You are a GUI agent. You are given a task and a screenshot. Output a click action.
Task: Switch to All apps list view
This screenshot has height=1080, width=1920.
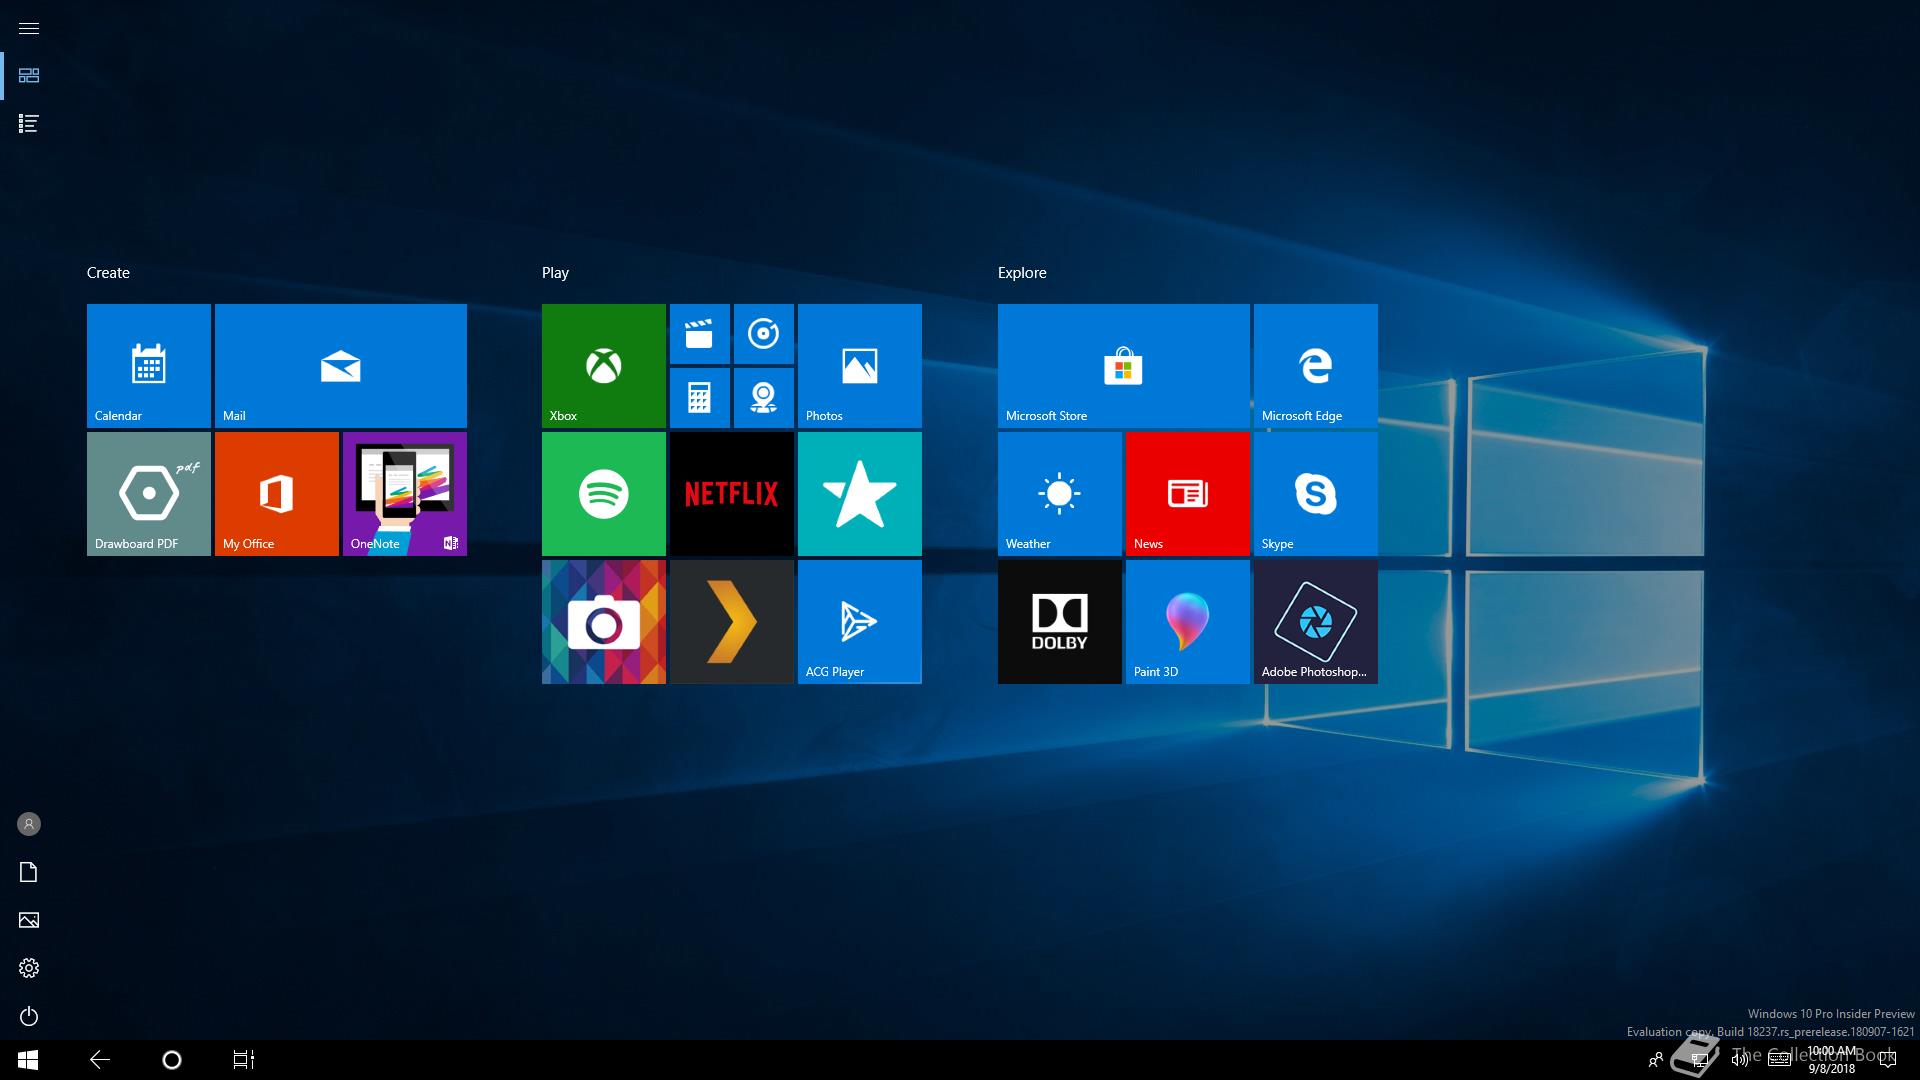tap(29, 124)
